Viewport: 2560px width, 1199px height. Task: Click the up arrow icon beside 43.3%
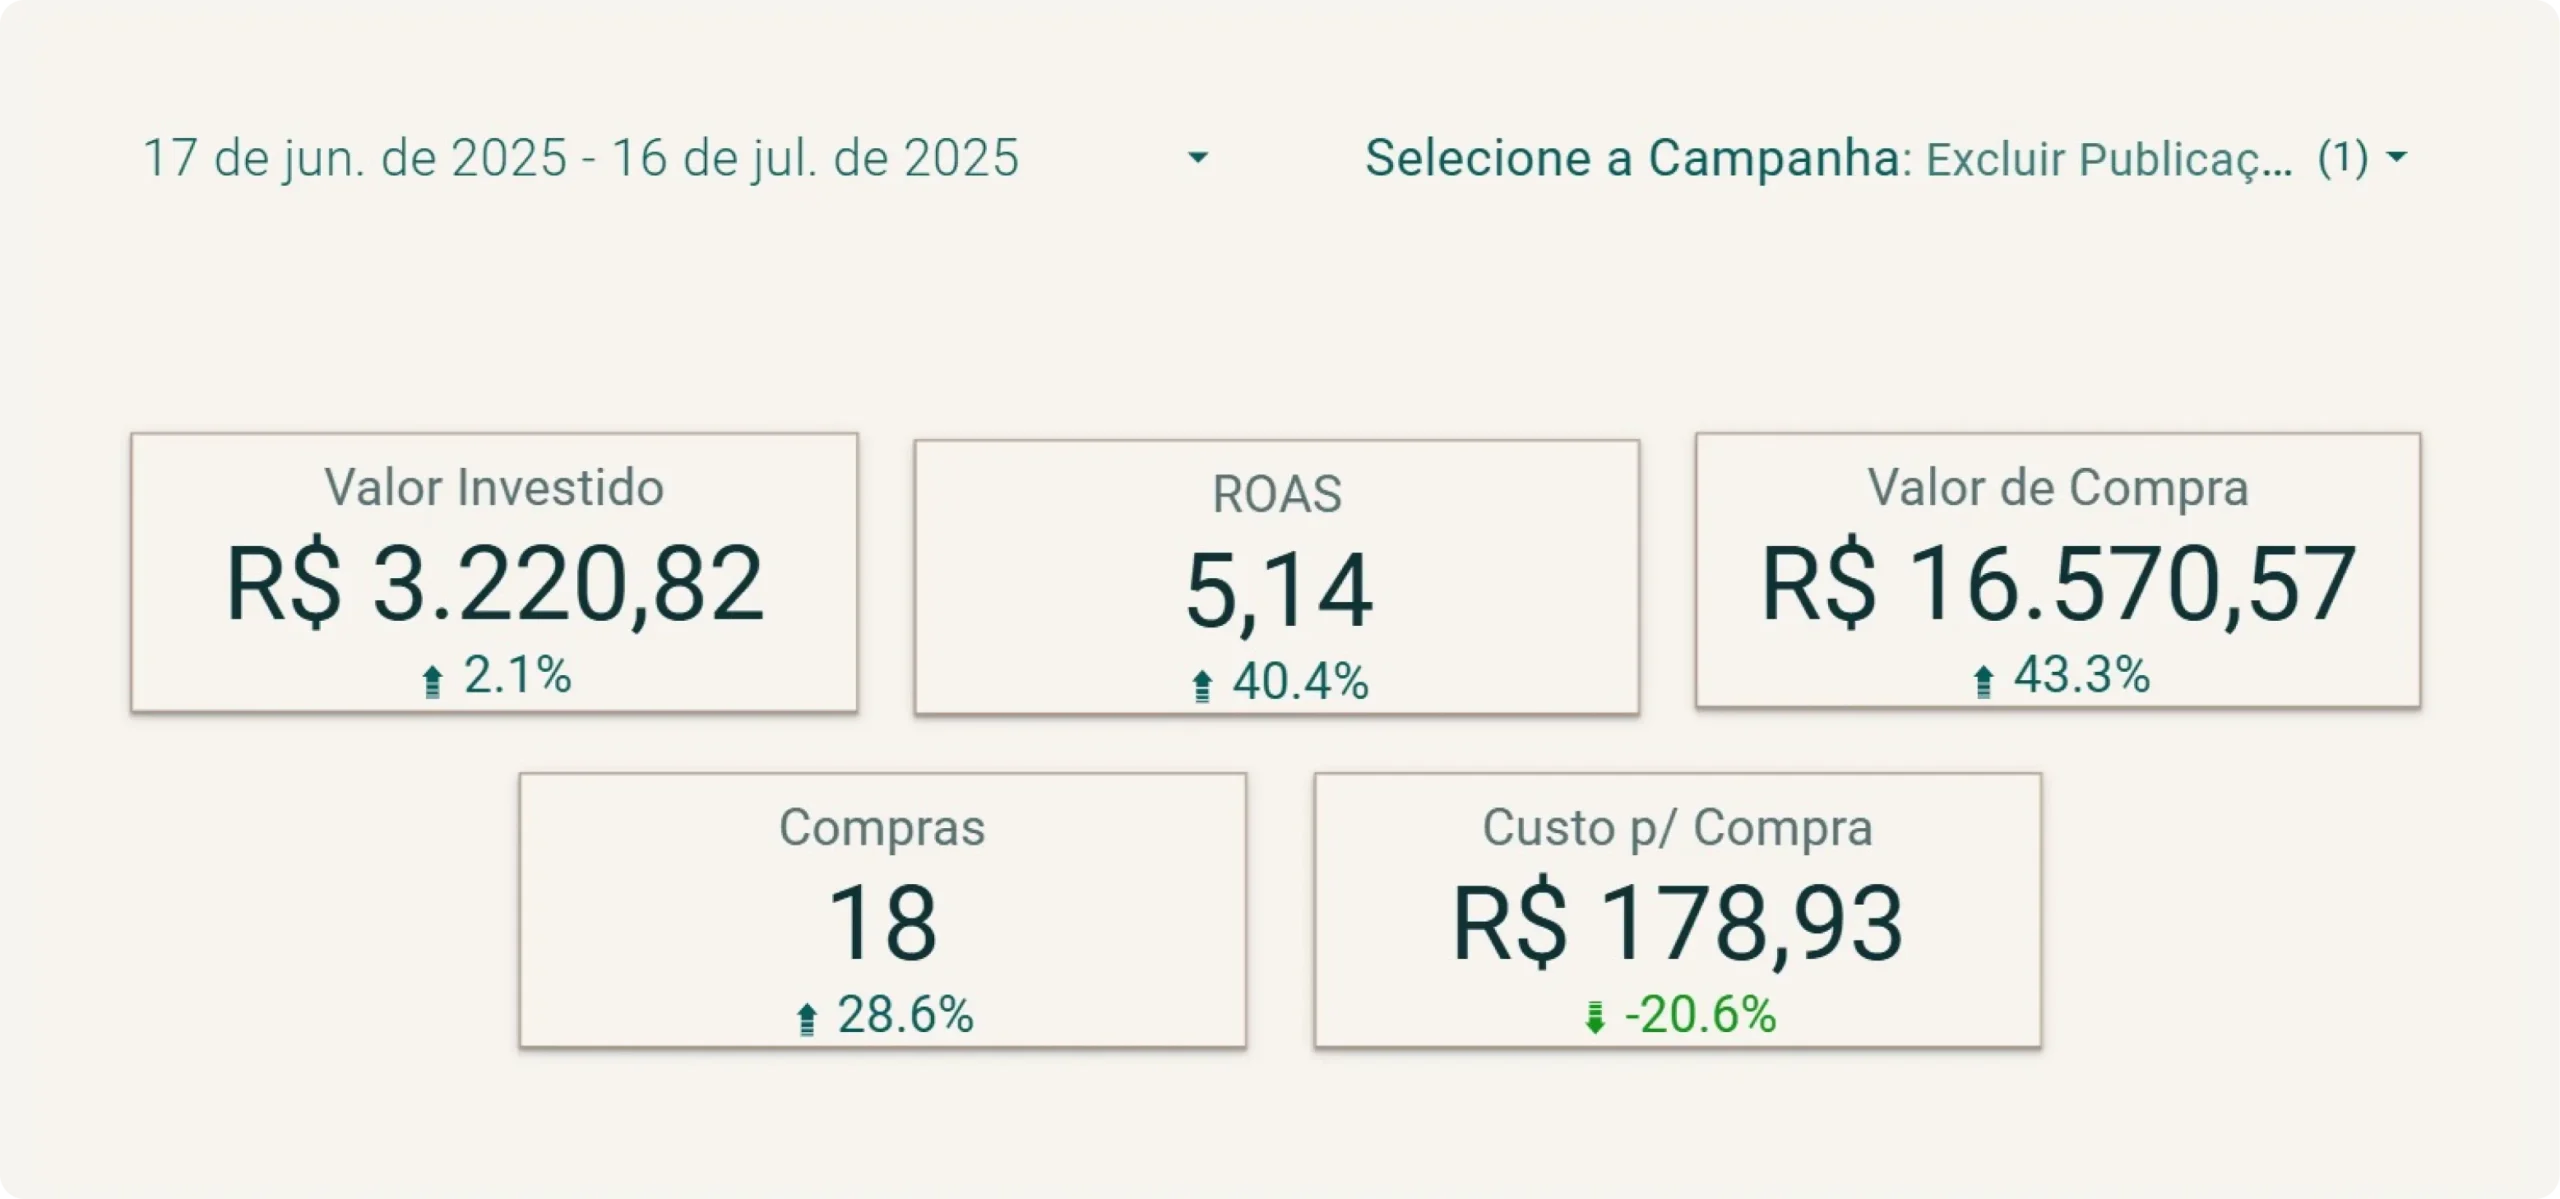click(1983, 681)
